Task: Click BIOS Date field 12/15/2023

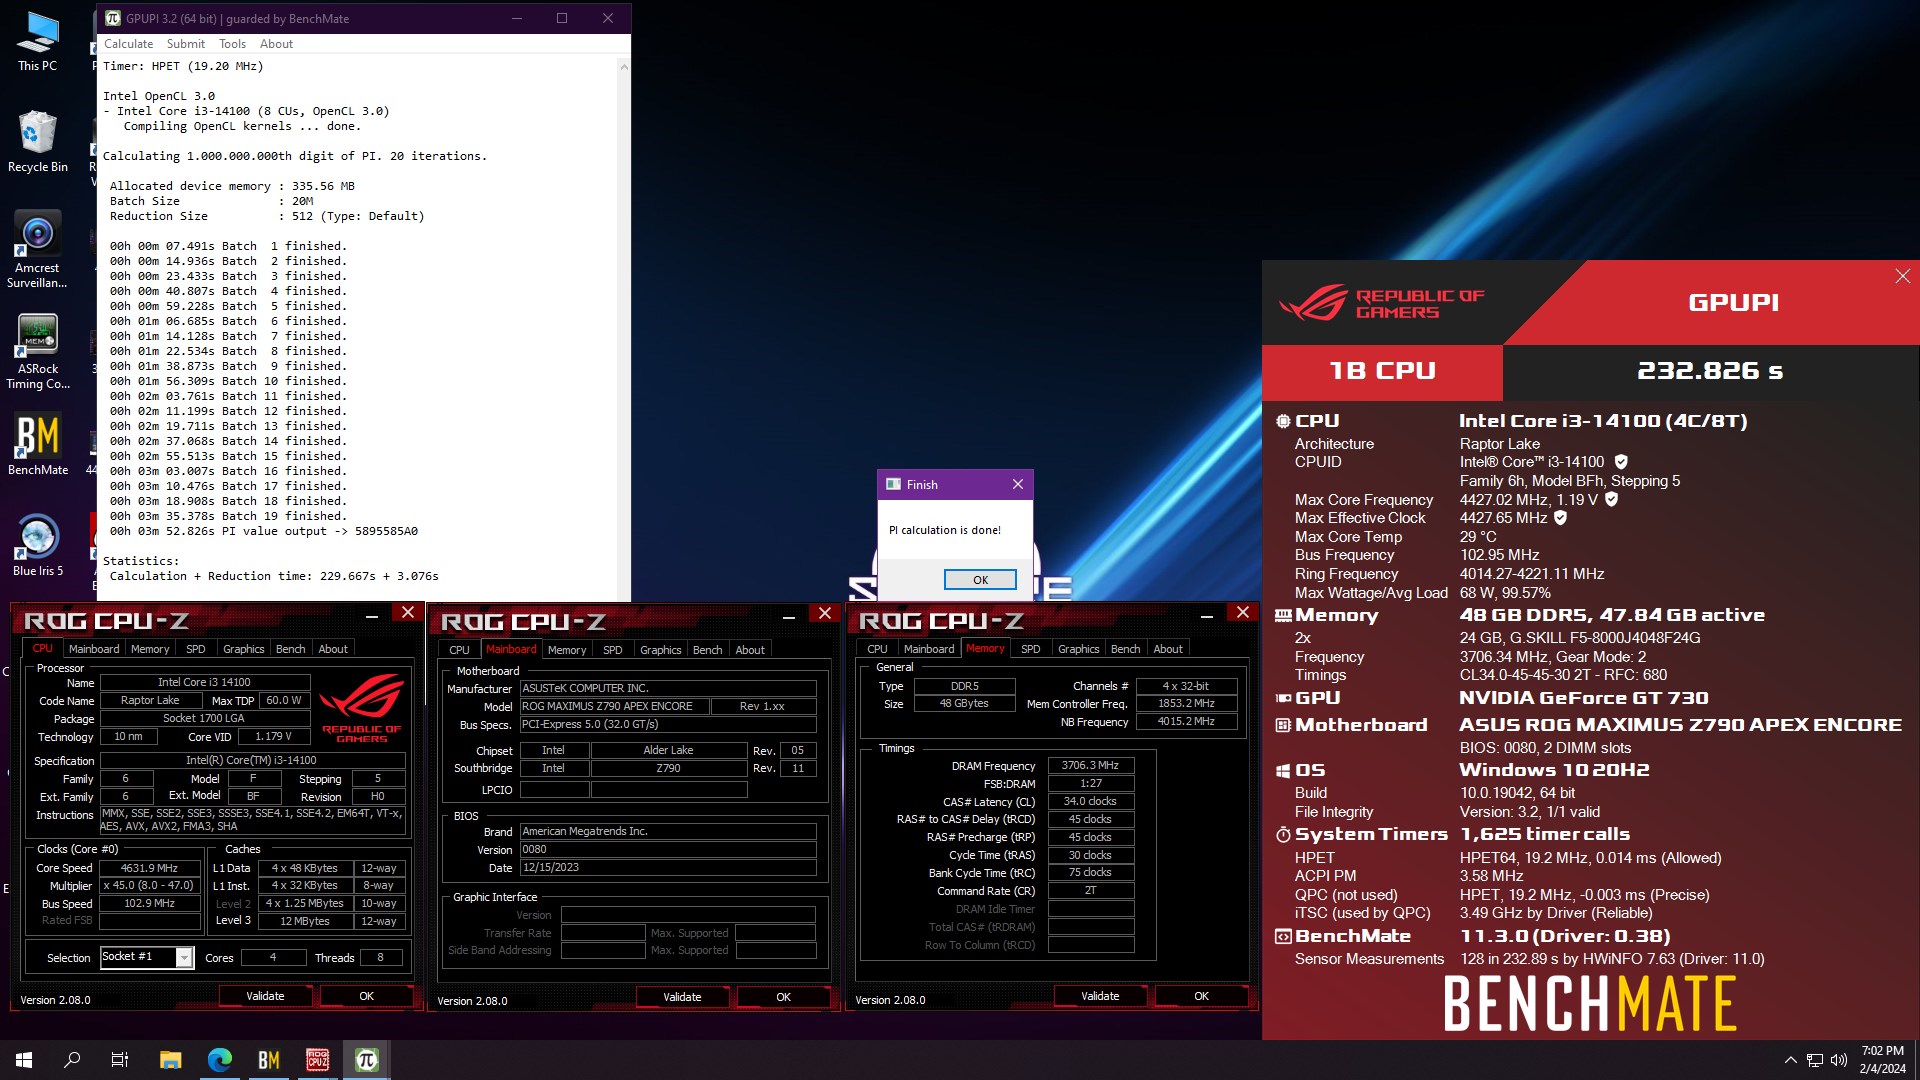Action: click(x=668, y=867)
